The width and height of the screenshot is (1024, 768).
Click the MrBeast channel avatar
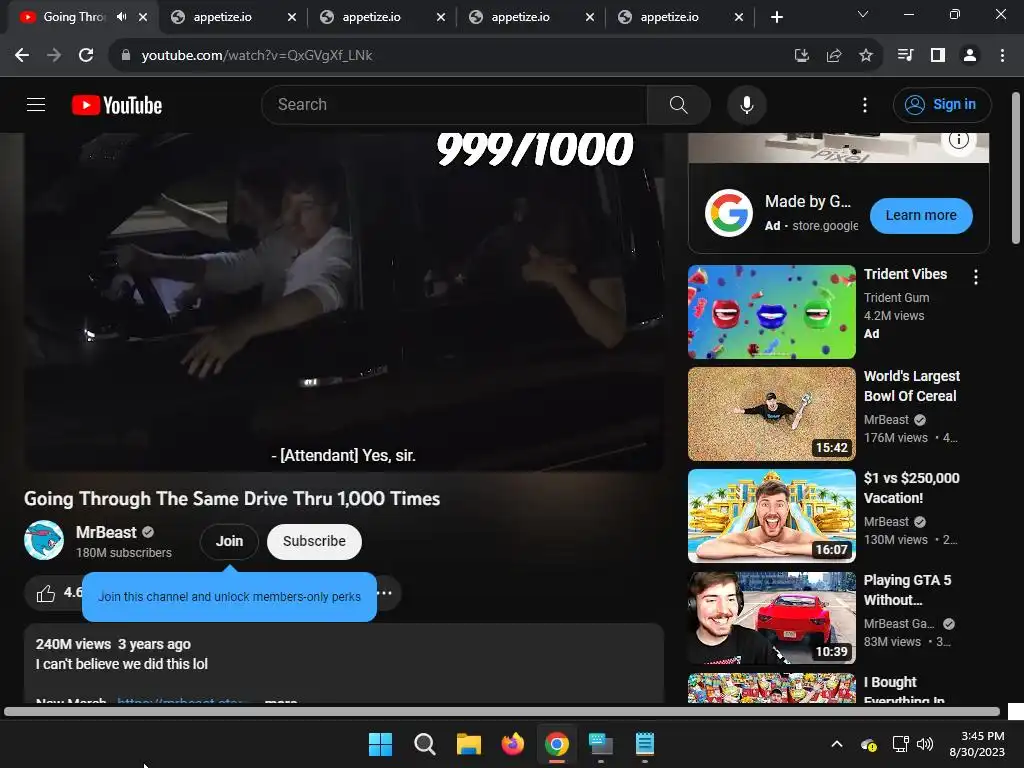[x=44, y=540]
